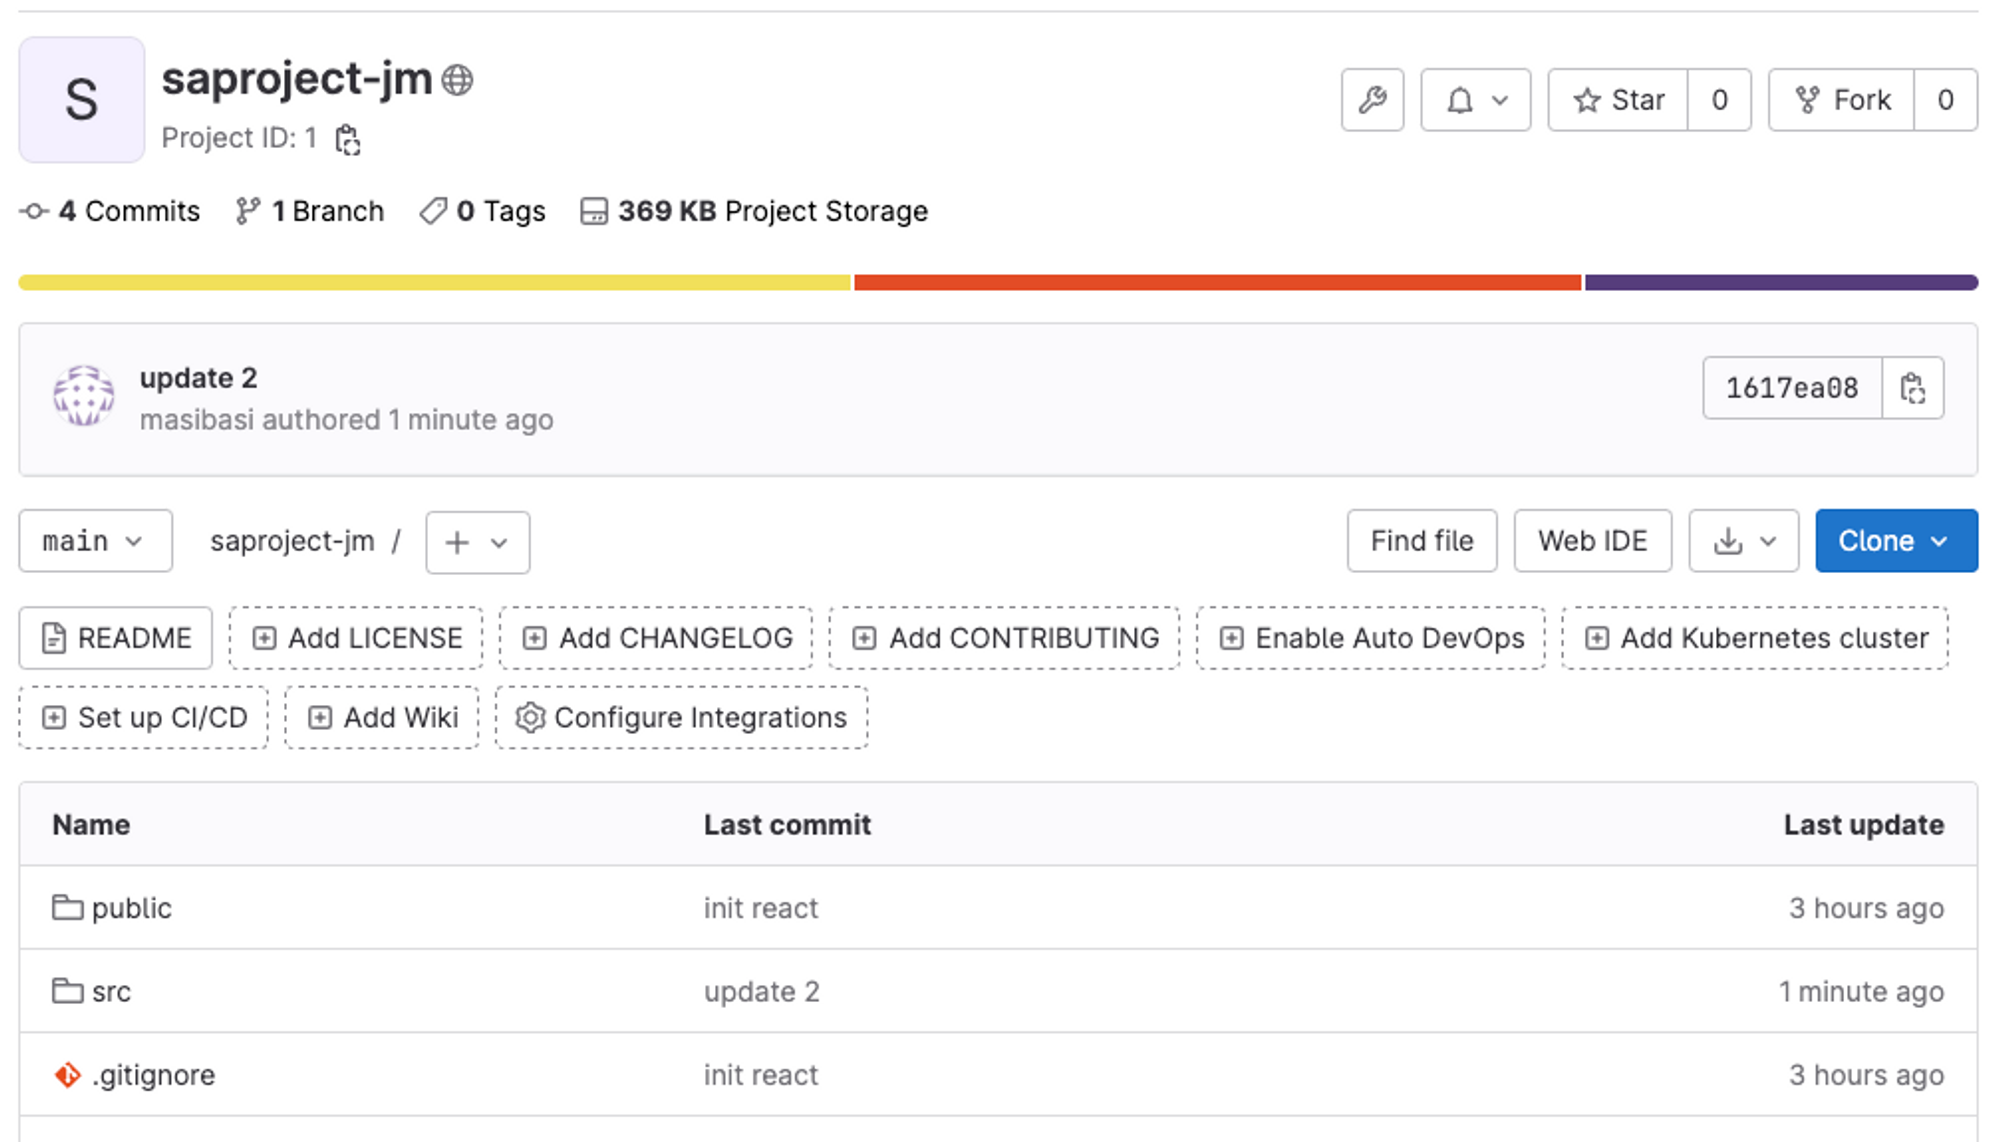
Task: Open the .gitignore file
Action: click(x=153, y=1075)
